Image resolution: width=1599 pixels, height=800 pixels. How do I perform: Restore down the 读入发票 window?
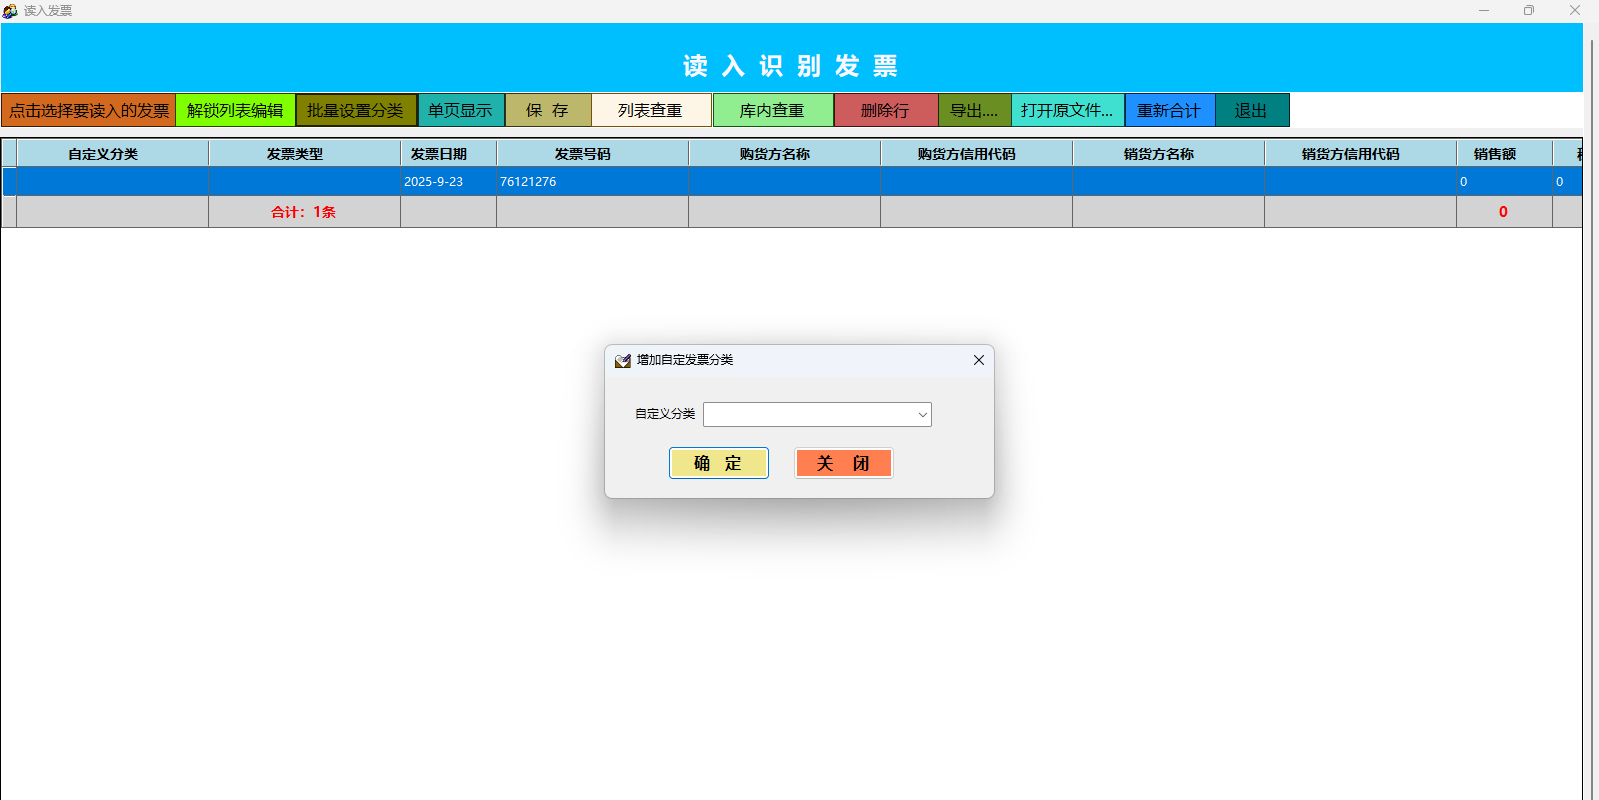[x=1529, y=10]
